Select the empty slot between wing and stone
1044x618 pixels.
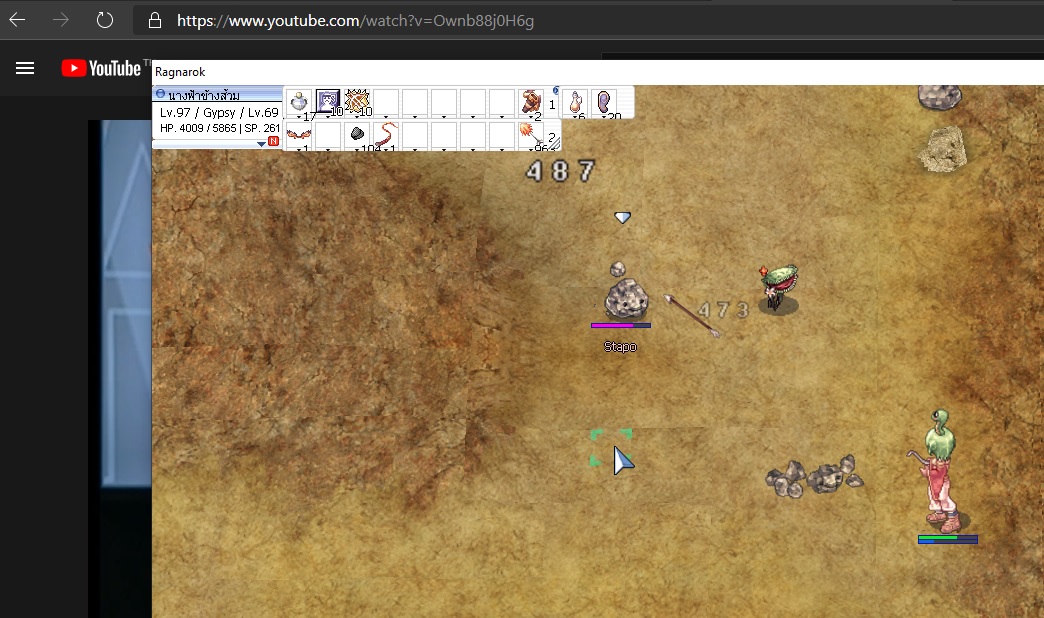coord(328,135)
